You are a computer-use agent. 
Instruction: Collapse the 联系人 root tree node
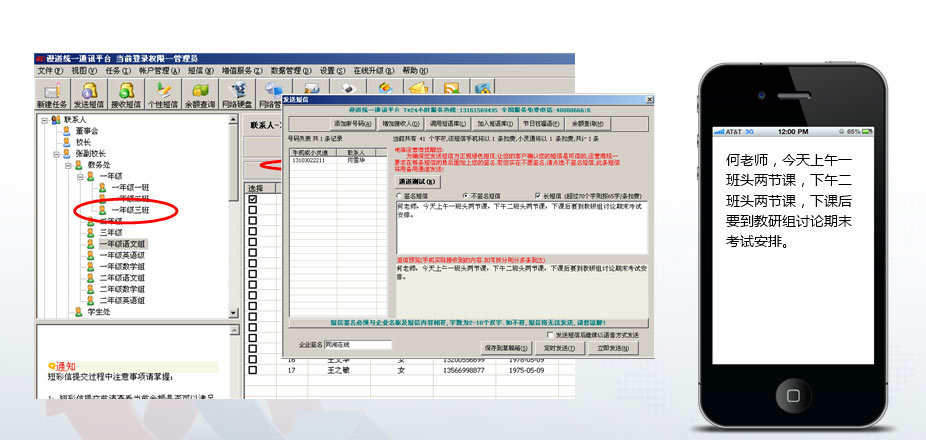pyautogui.click(x=41, y=119)
